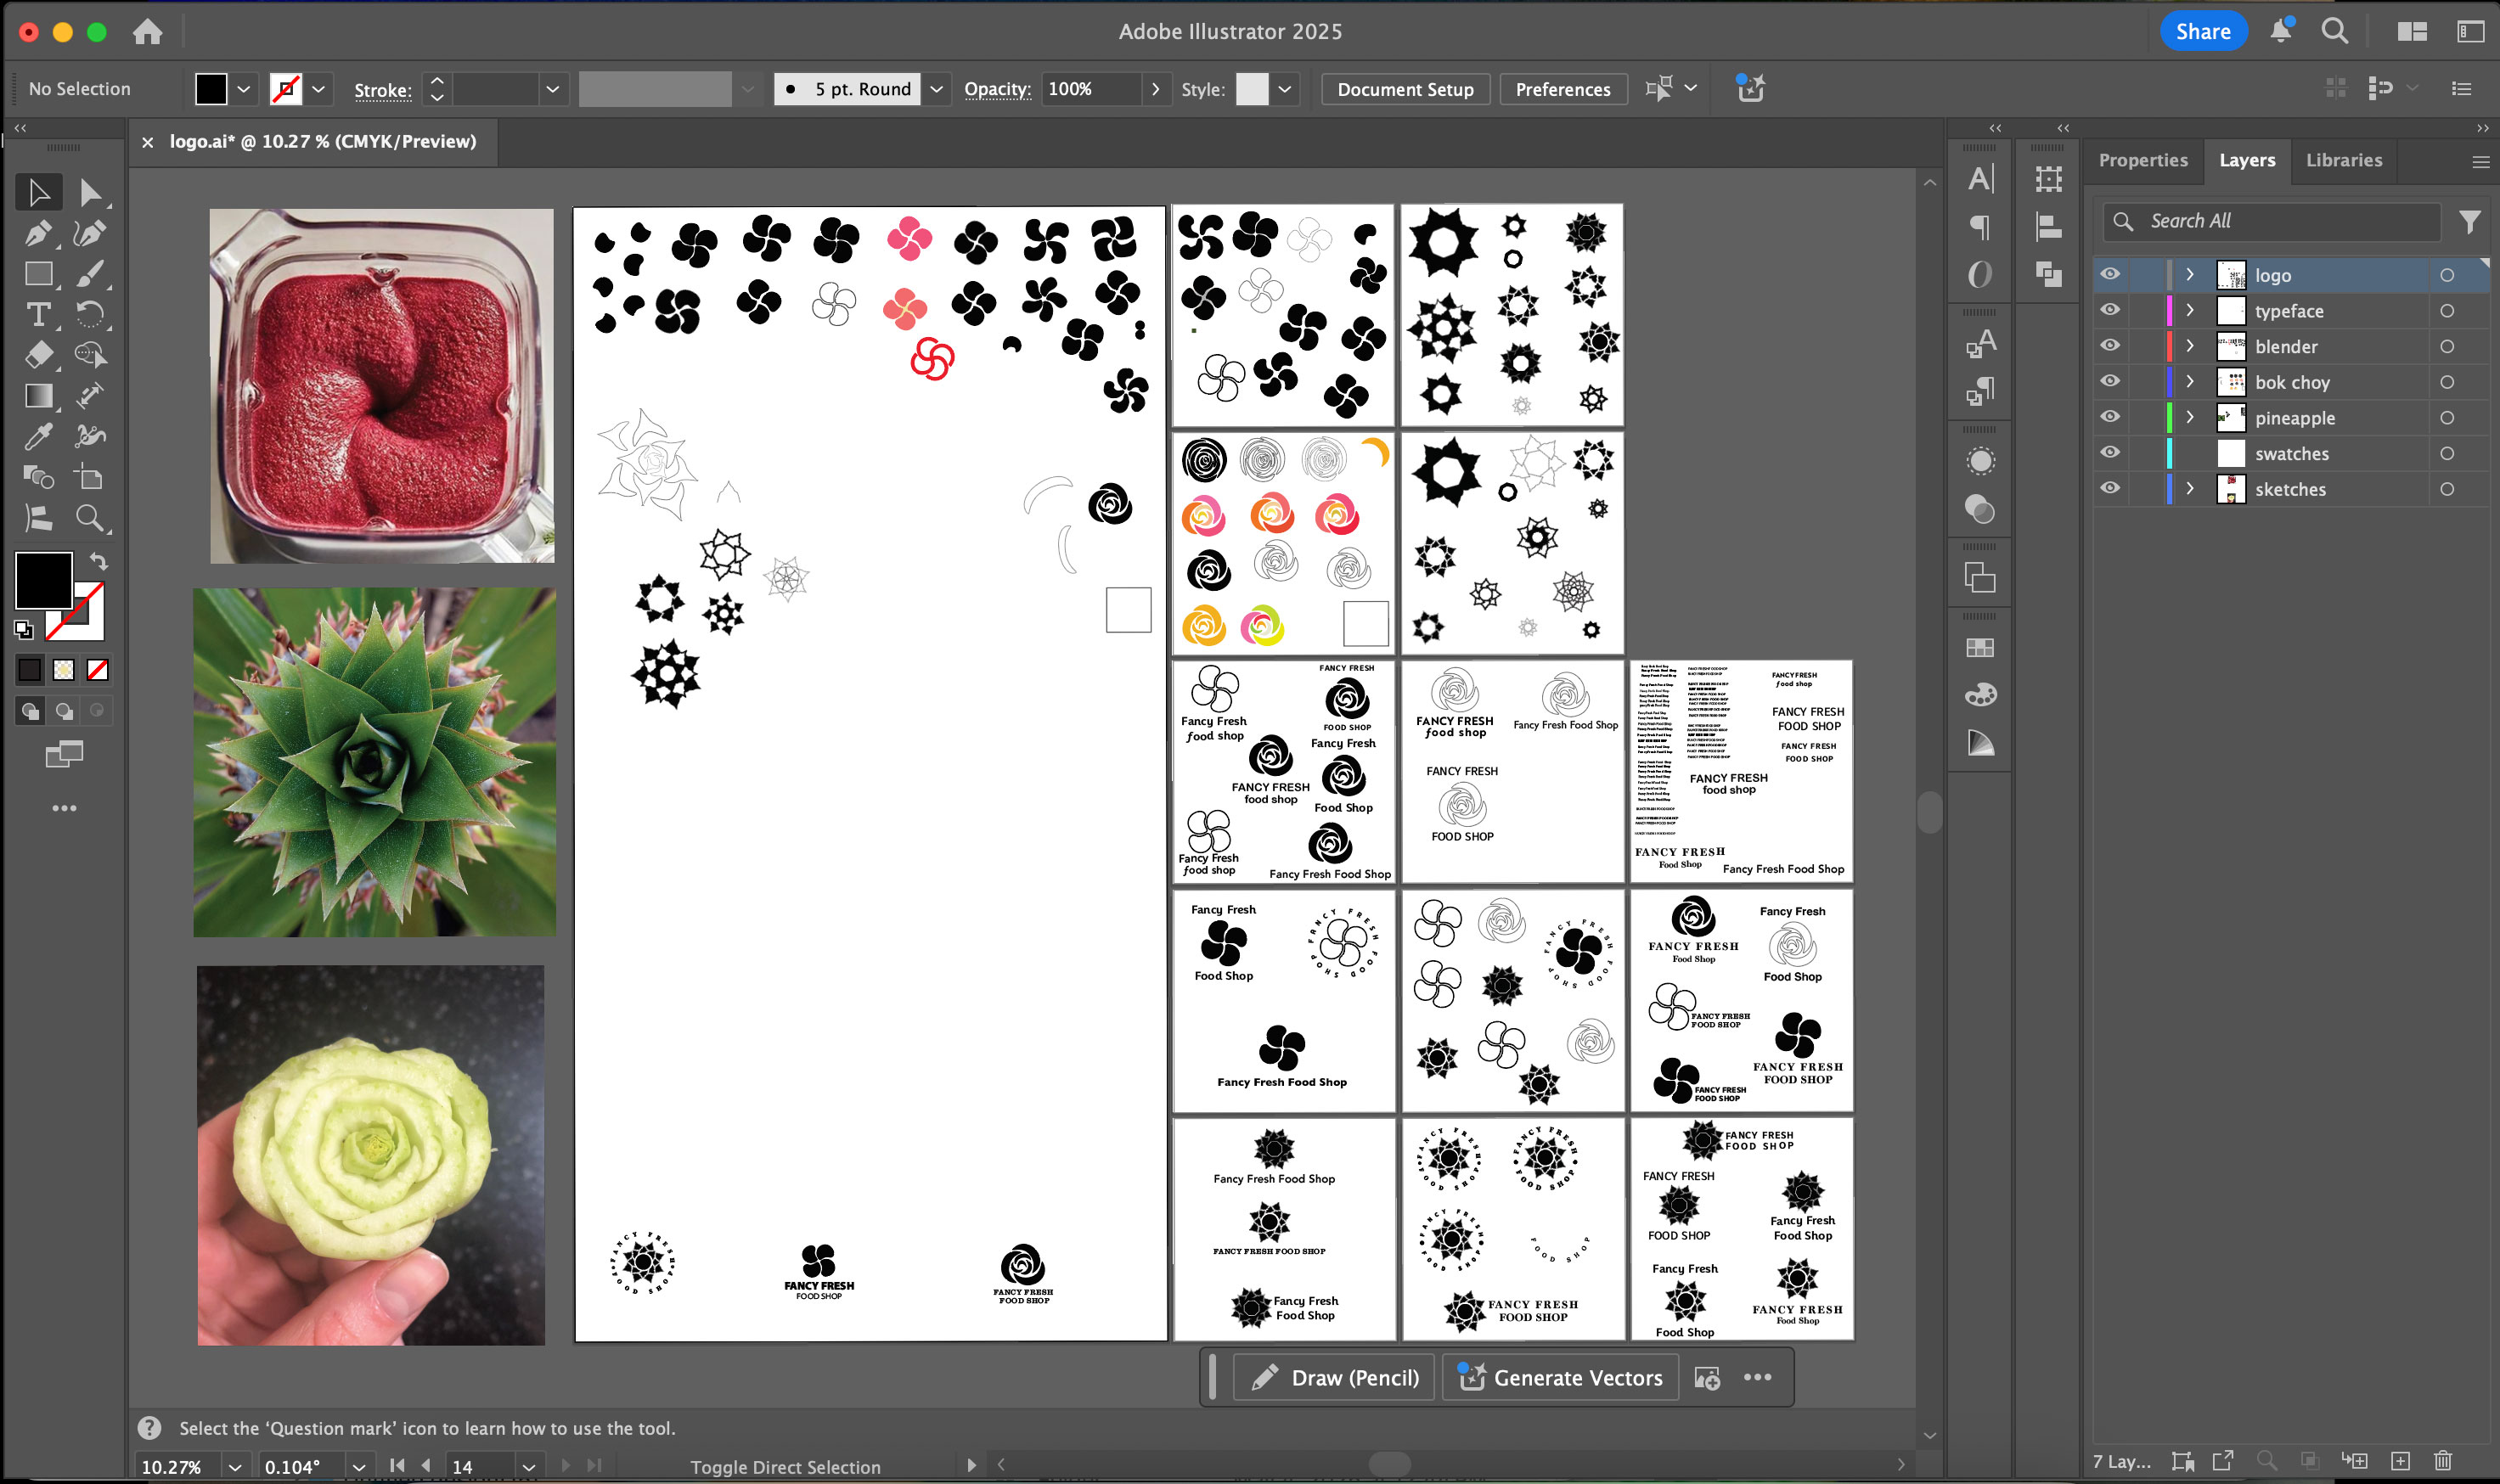Hide the swatches layer
Image resolution: width=2500 pixels, height=1484 pixels.
tap(2110, 453)
